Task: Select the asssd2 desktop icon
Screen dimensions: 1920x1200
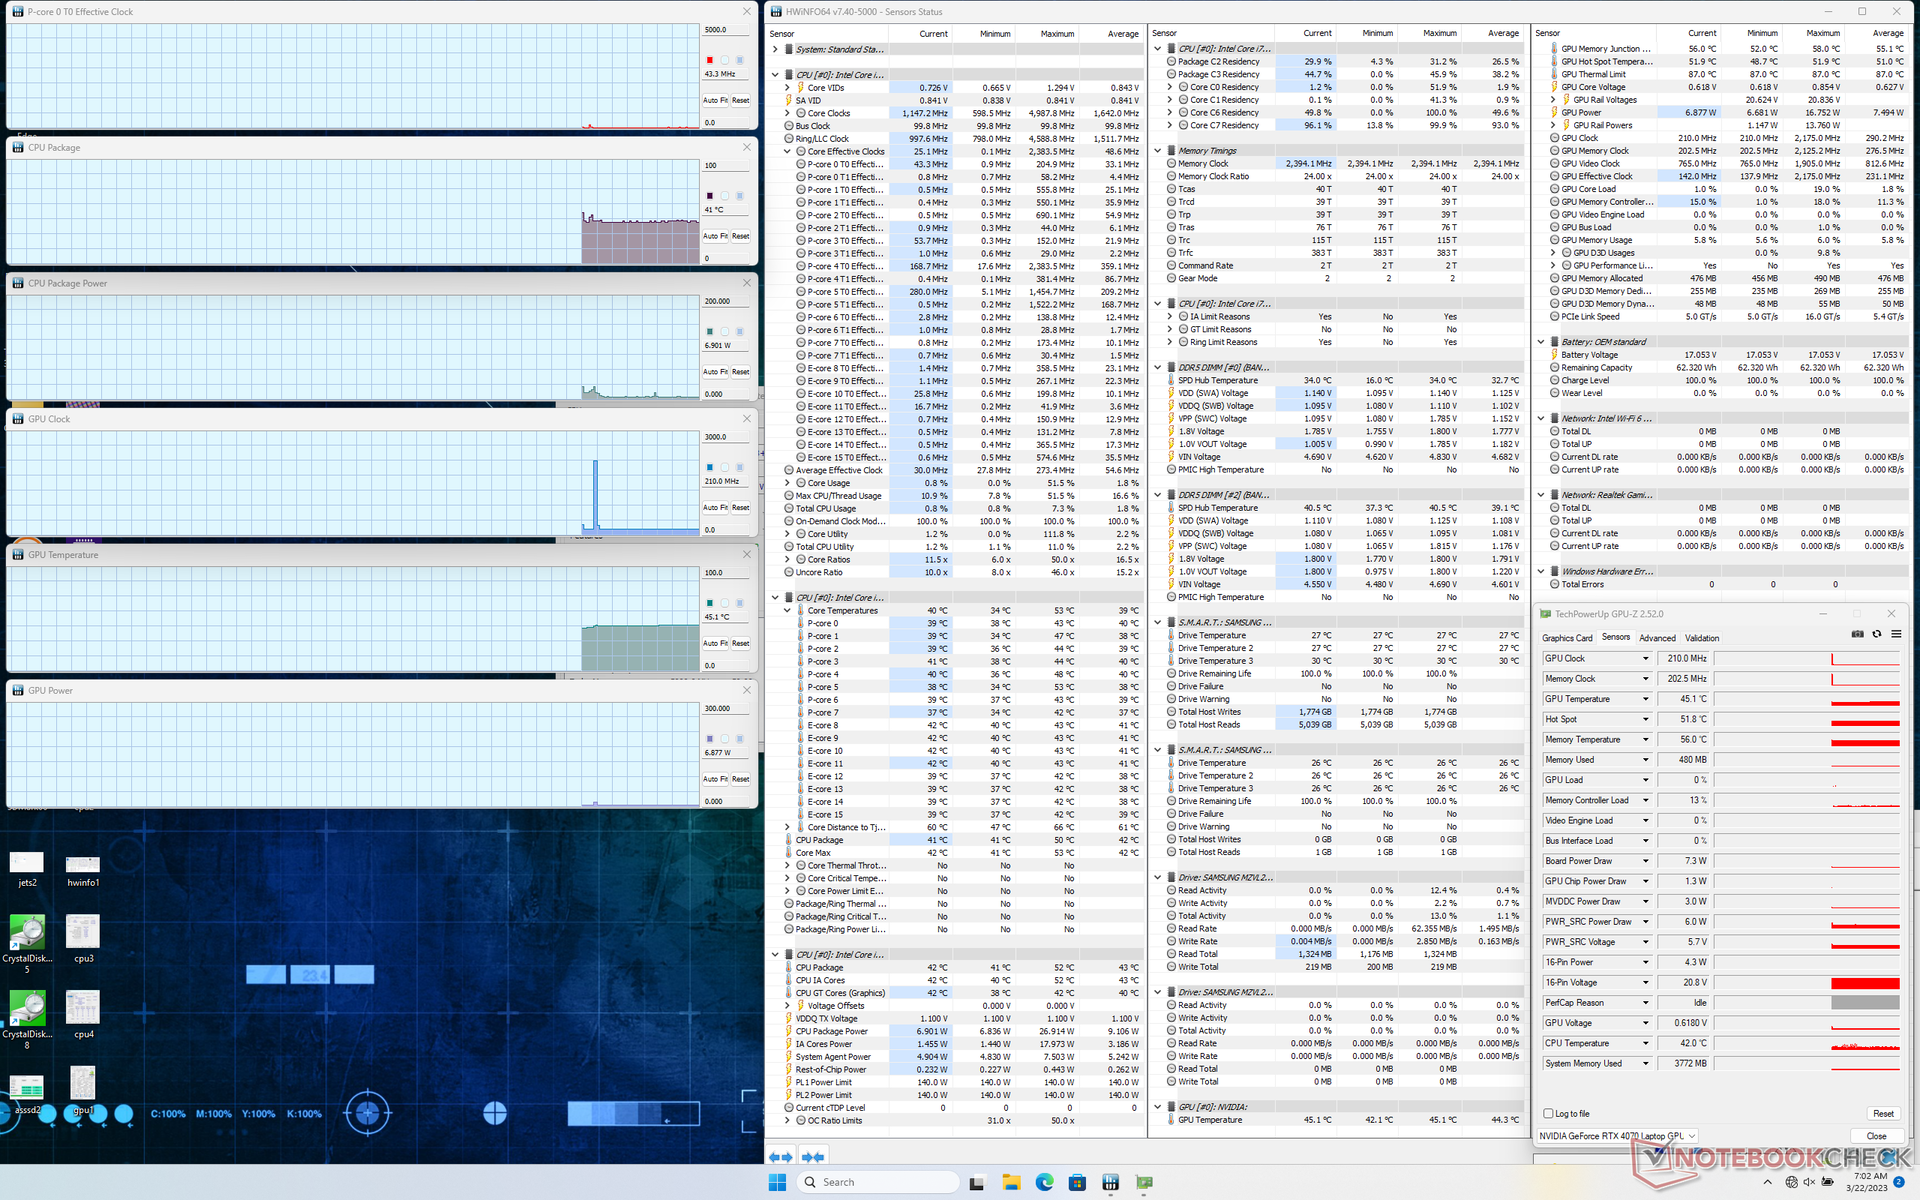Action: (x=27, y=1094)
